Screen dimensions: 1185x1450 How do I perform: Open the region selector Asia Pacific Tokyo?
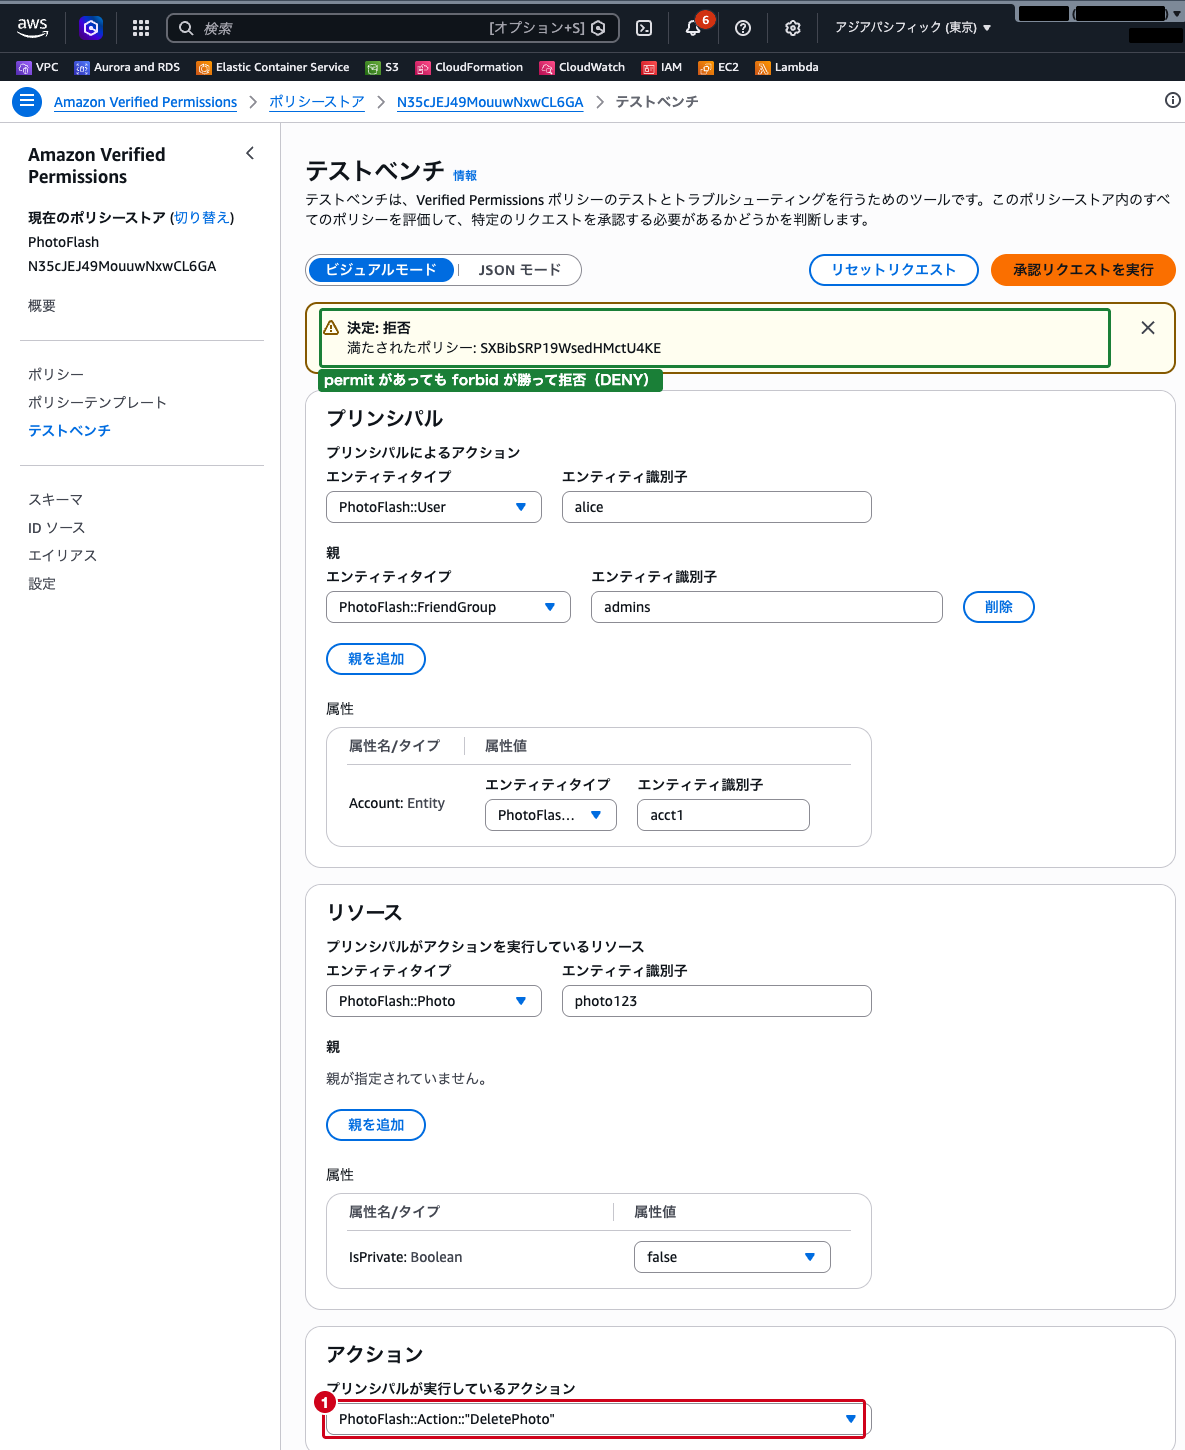point(913,28)
